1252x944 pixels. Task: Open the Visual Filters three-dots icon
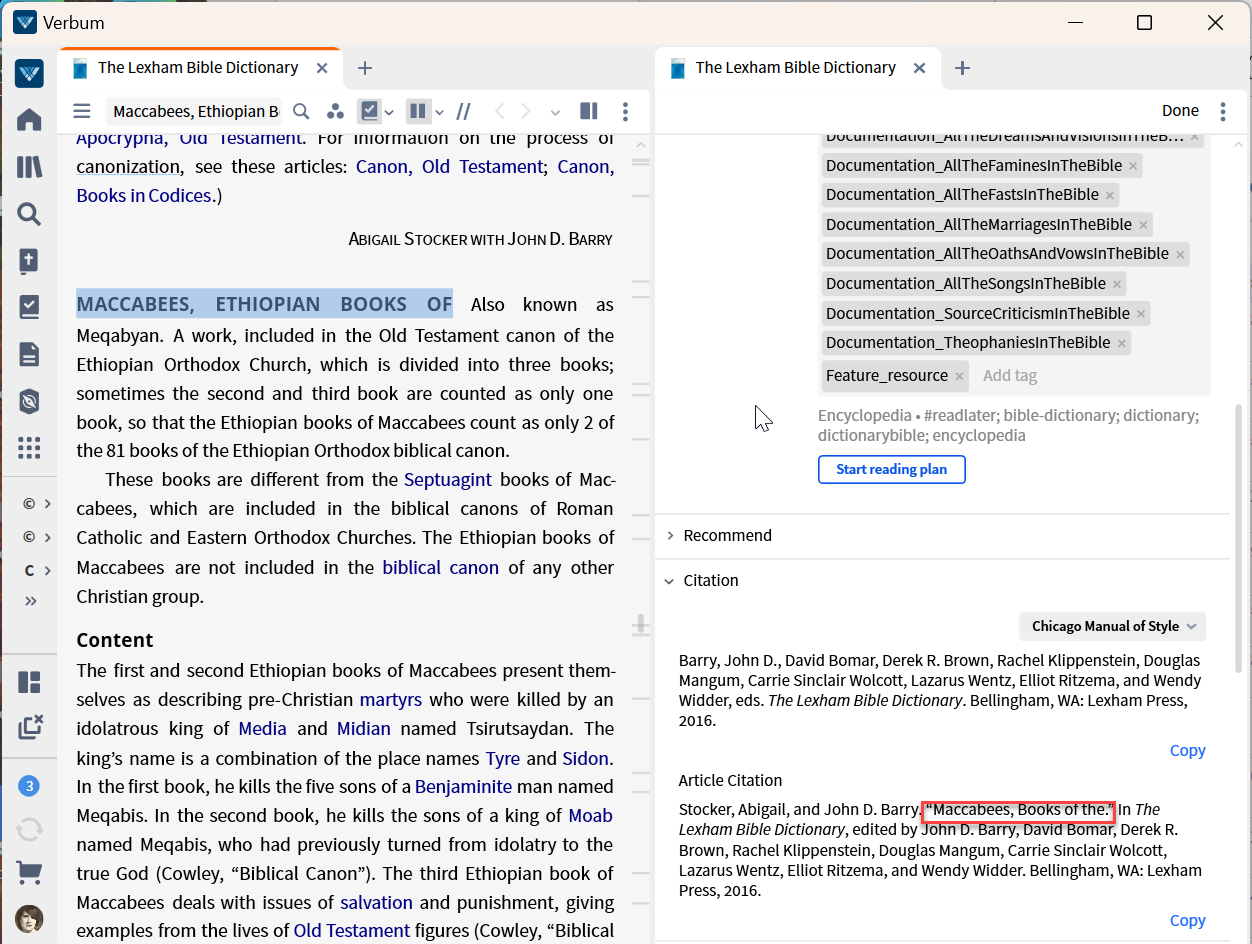tap(334, 111)
